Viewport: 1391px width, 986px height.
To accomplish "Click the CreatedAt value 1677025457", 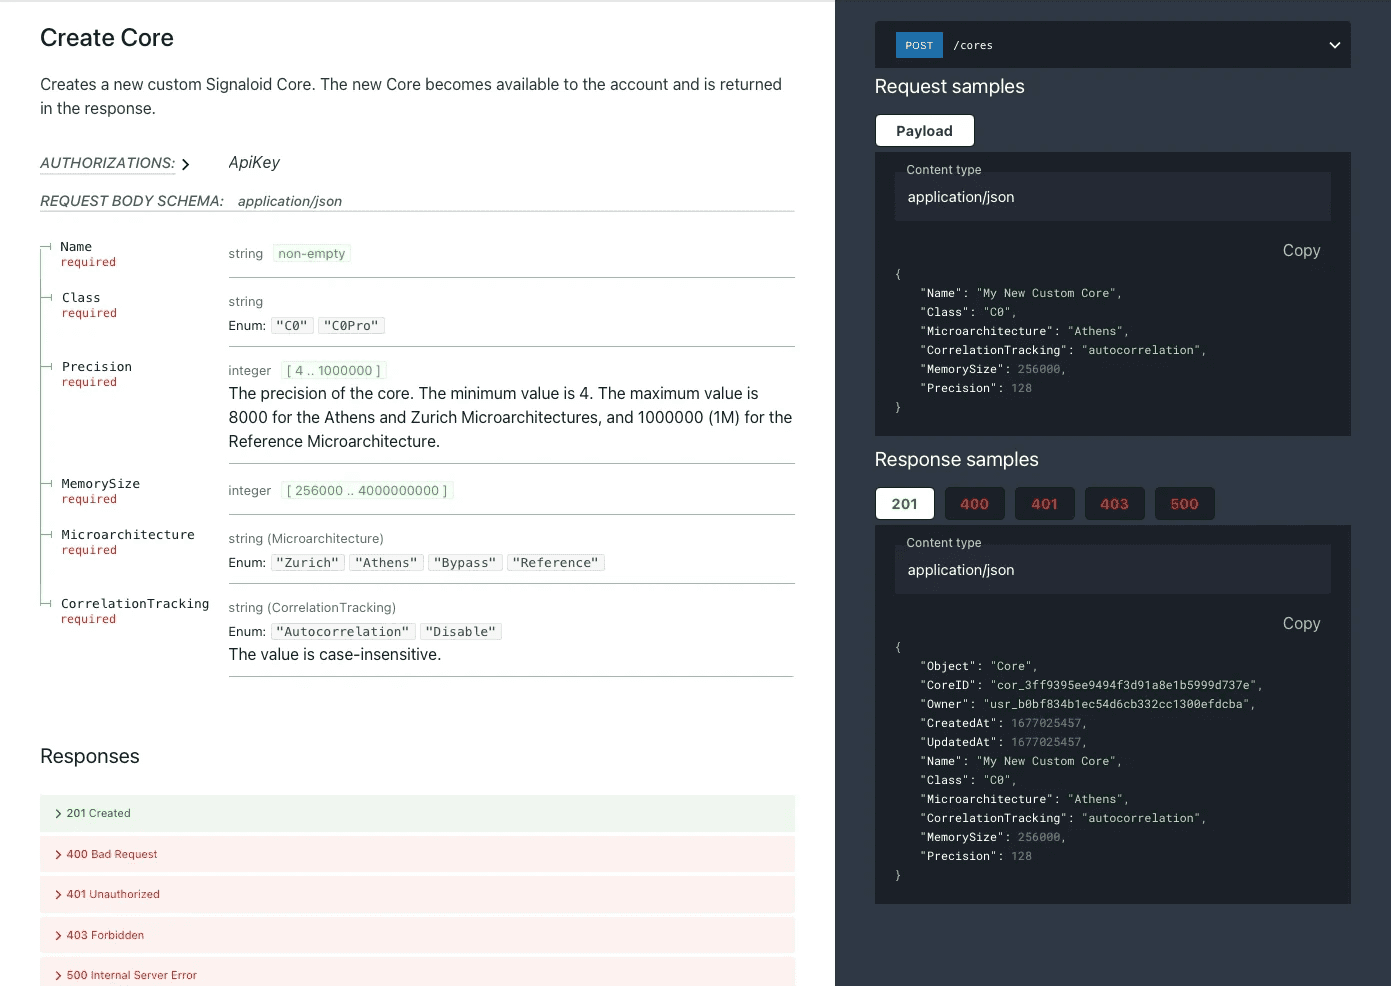I will coord(1046,723).
